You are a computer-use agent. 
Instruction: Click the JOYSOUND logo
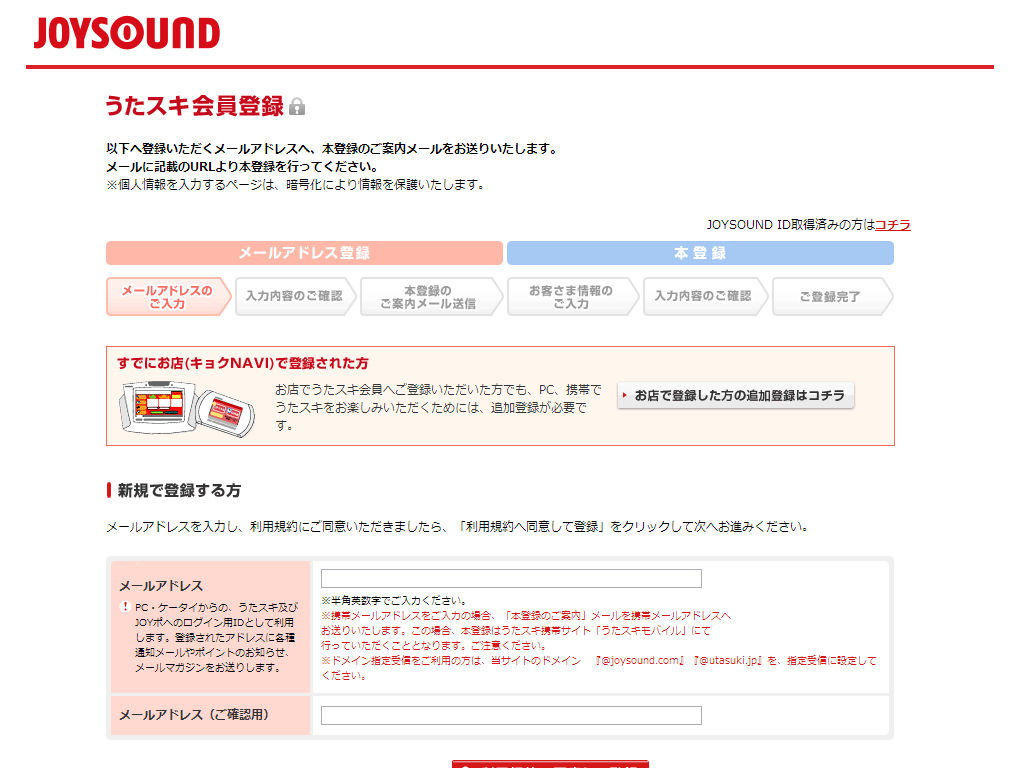(127, 33)
